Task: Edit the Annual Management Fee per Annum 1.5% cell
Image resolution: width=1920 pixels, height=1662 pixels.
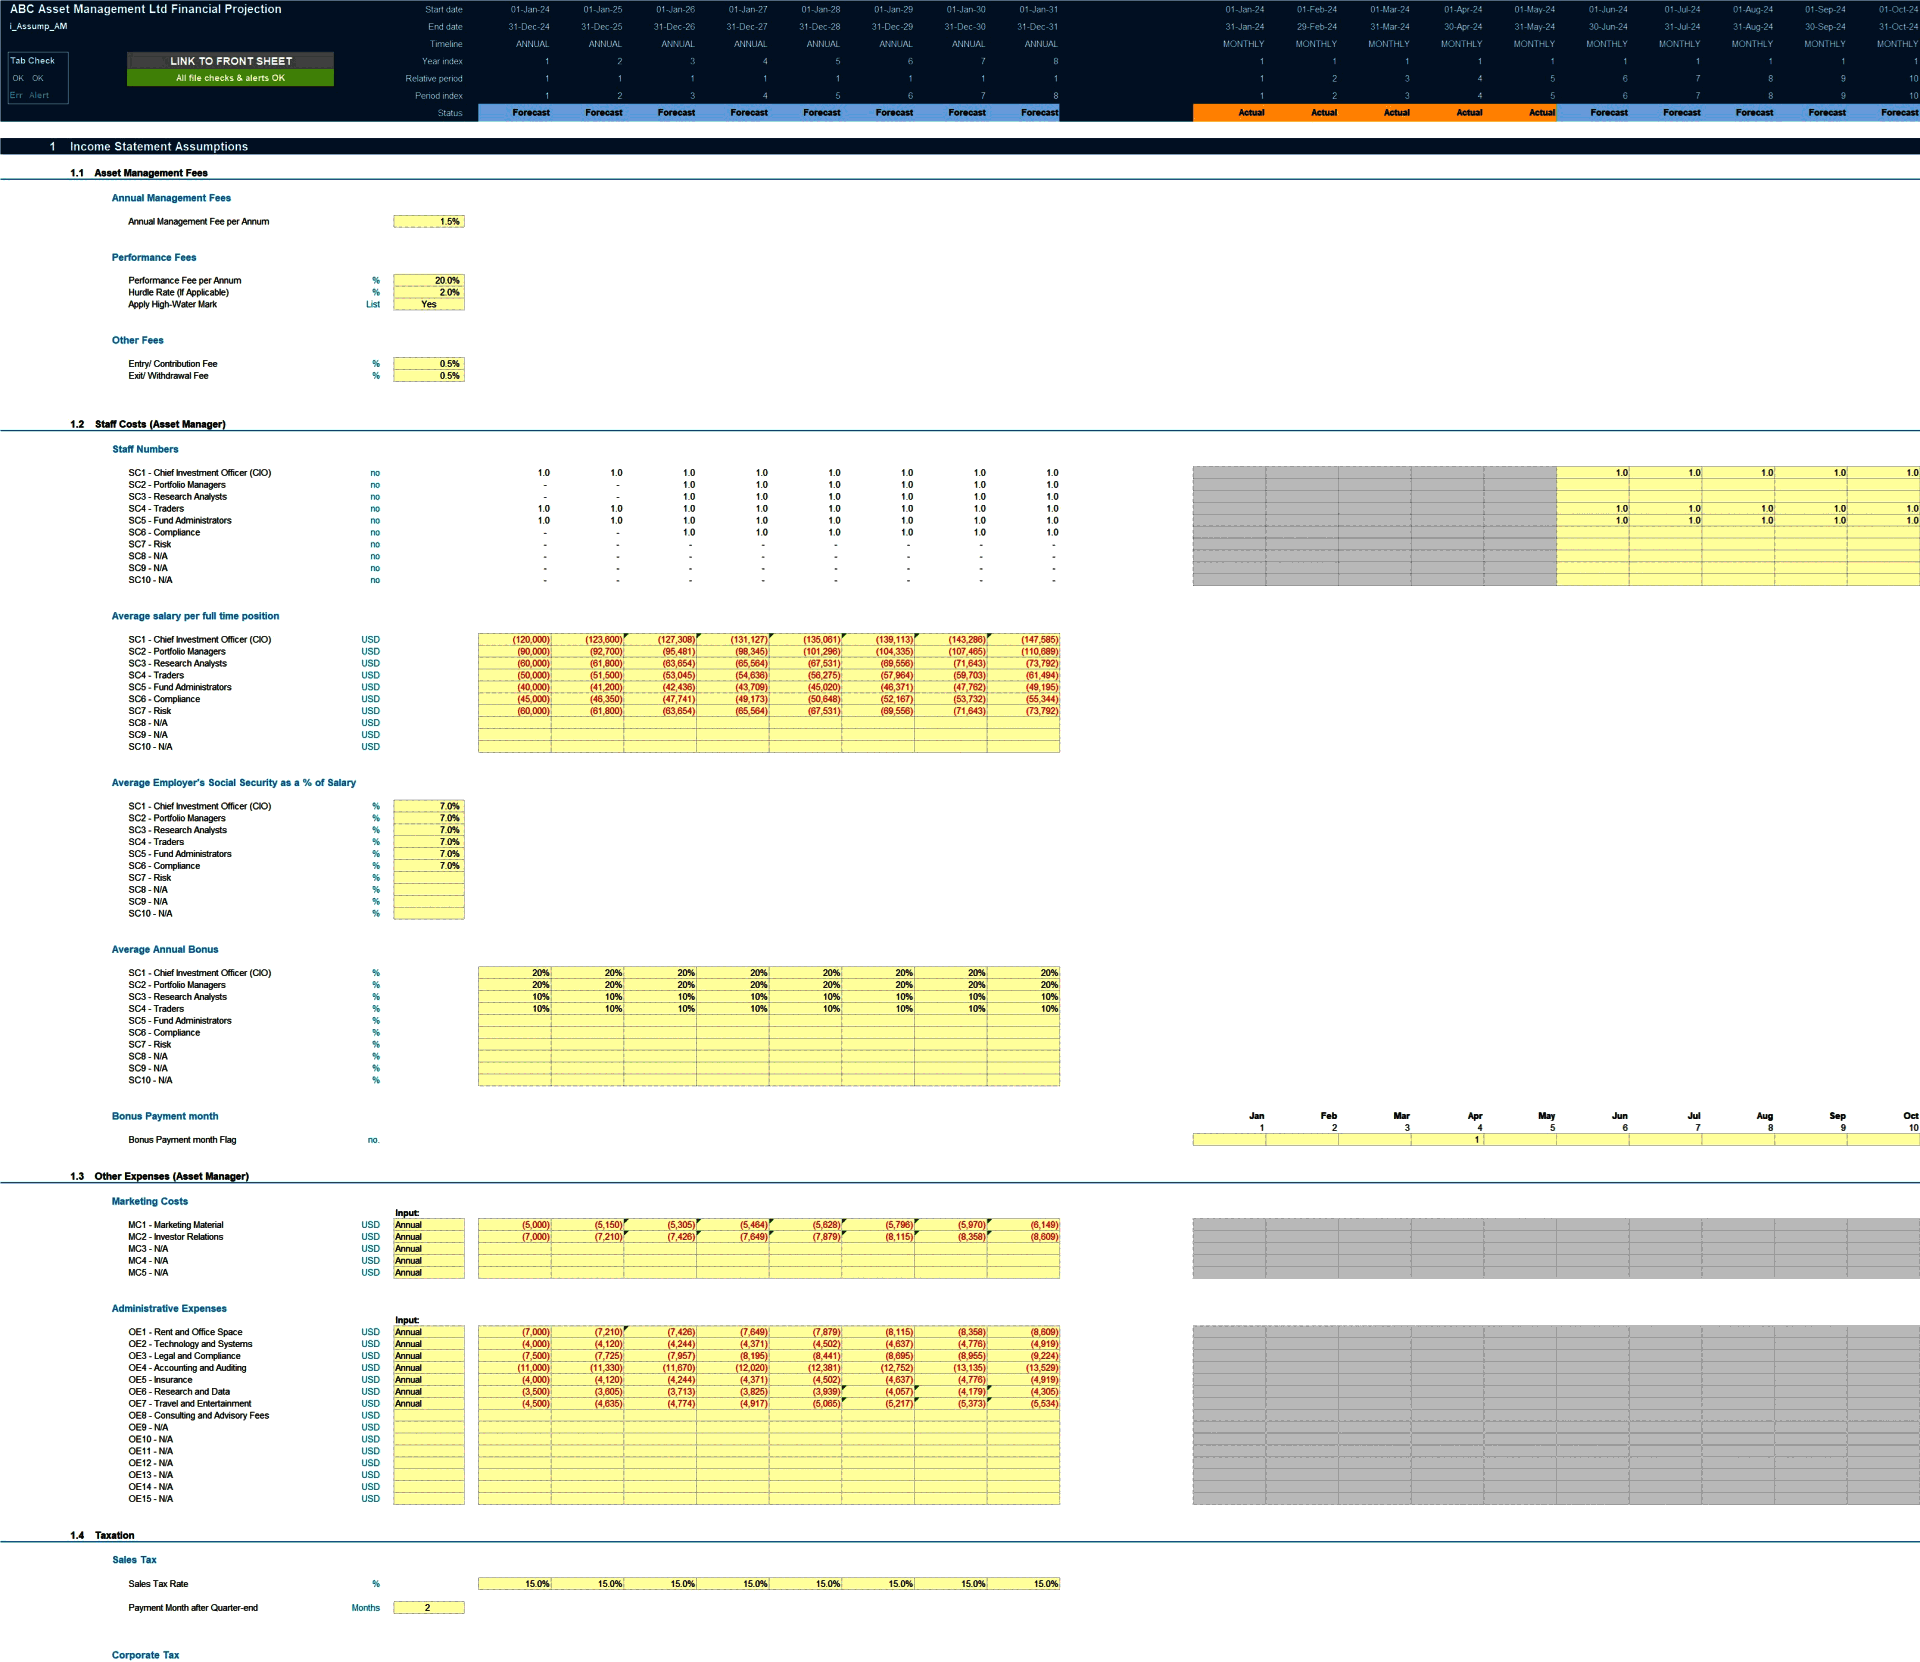Action: [x=429, y=222]
